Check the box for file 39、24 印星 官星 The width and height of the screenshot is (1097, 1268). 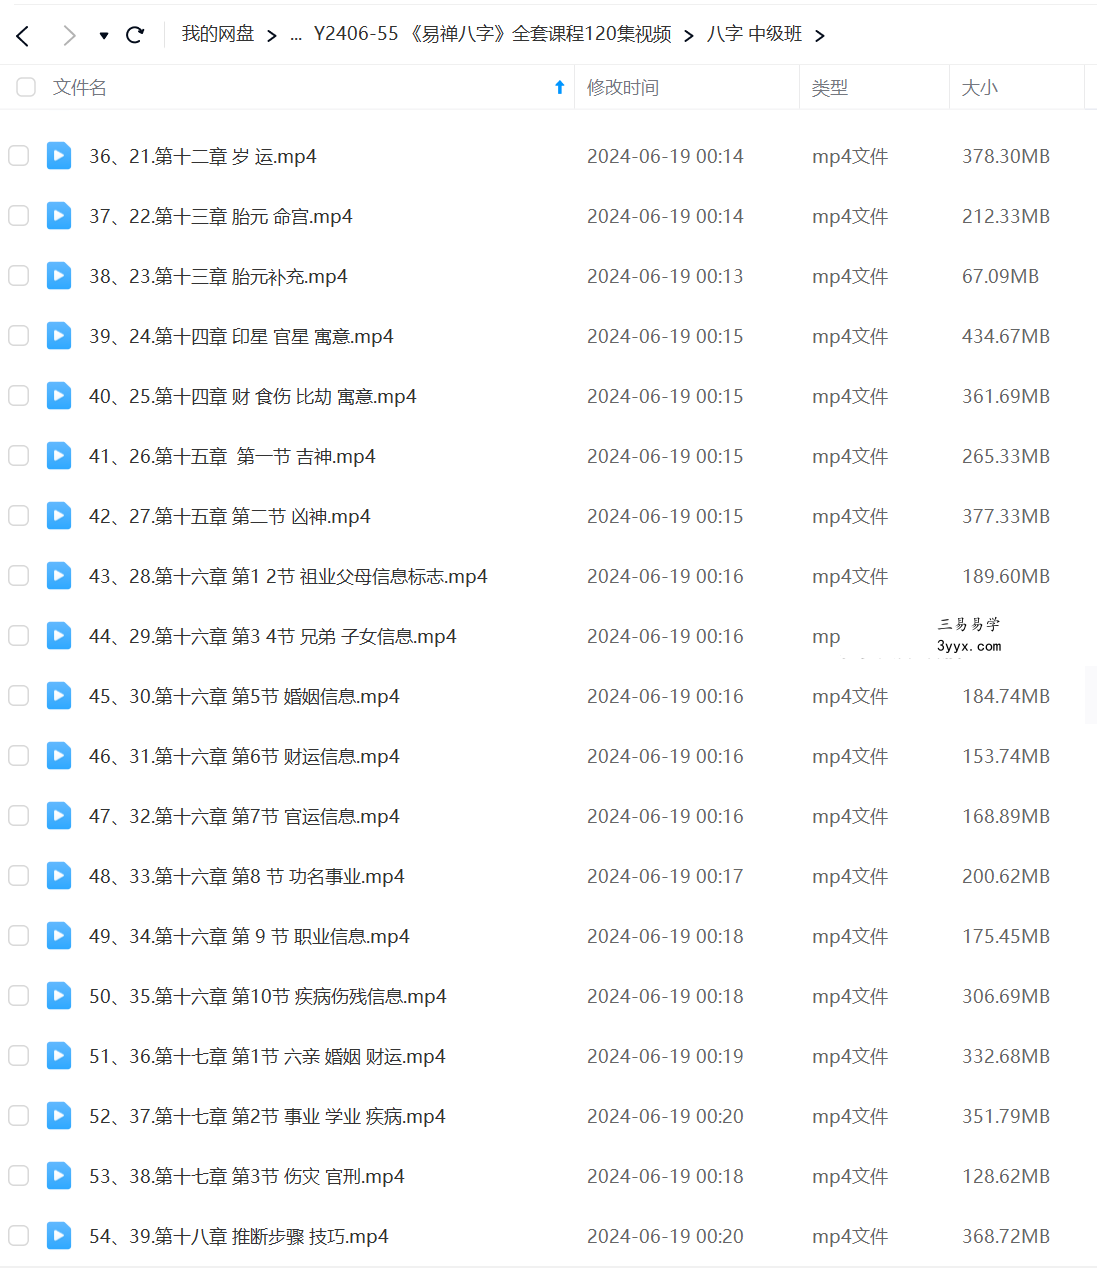click(19, 336)
